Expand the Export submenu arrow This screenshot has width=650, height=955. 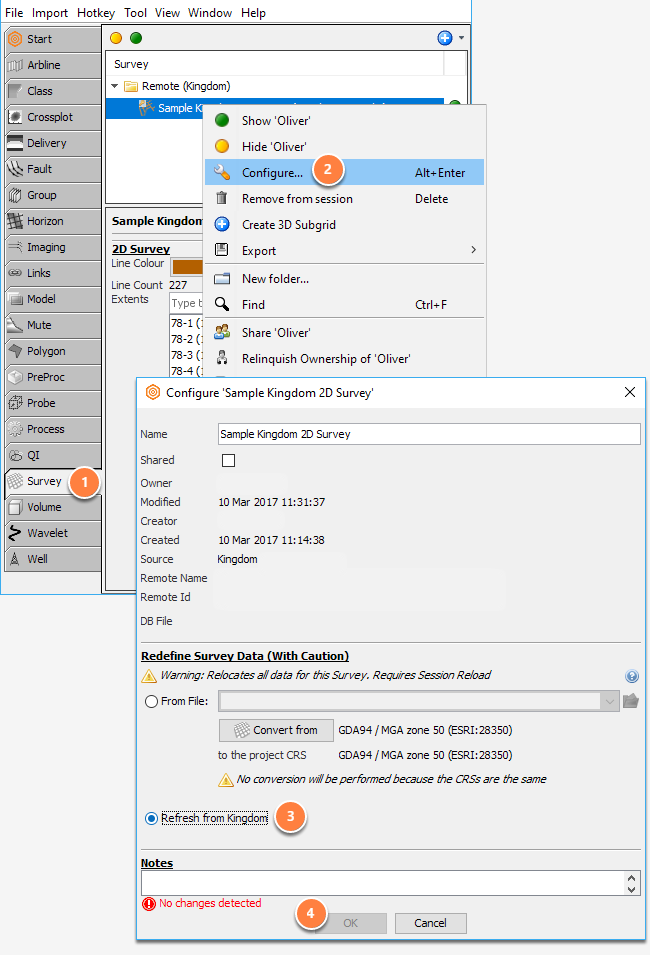[473, 250]
